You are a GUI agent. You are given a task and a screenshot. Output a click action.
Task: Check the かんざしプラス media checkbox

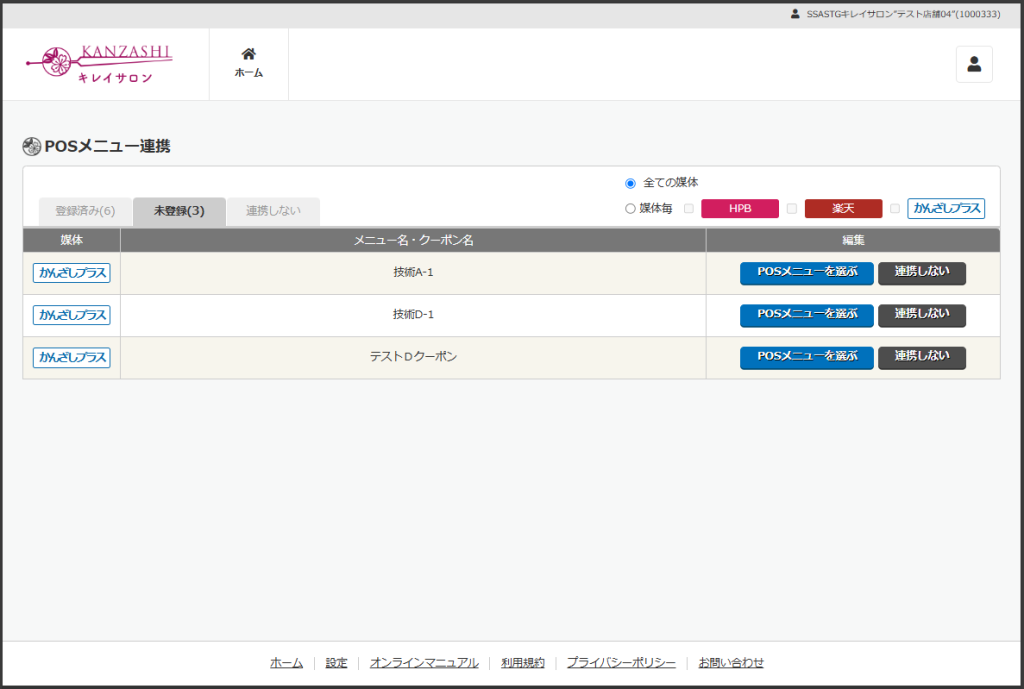pos(895,209)
